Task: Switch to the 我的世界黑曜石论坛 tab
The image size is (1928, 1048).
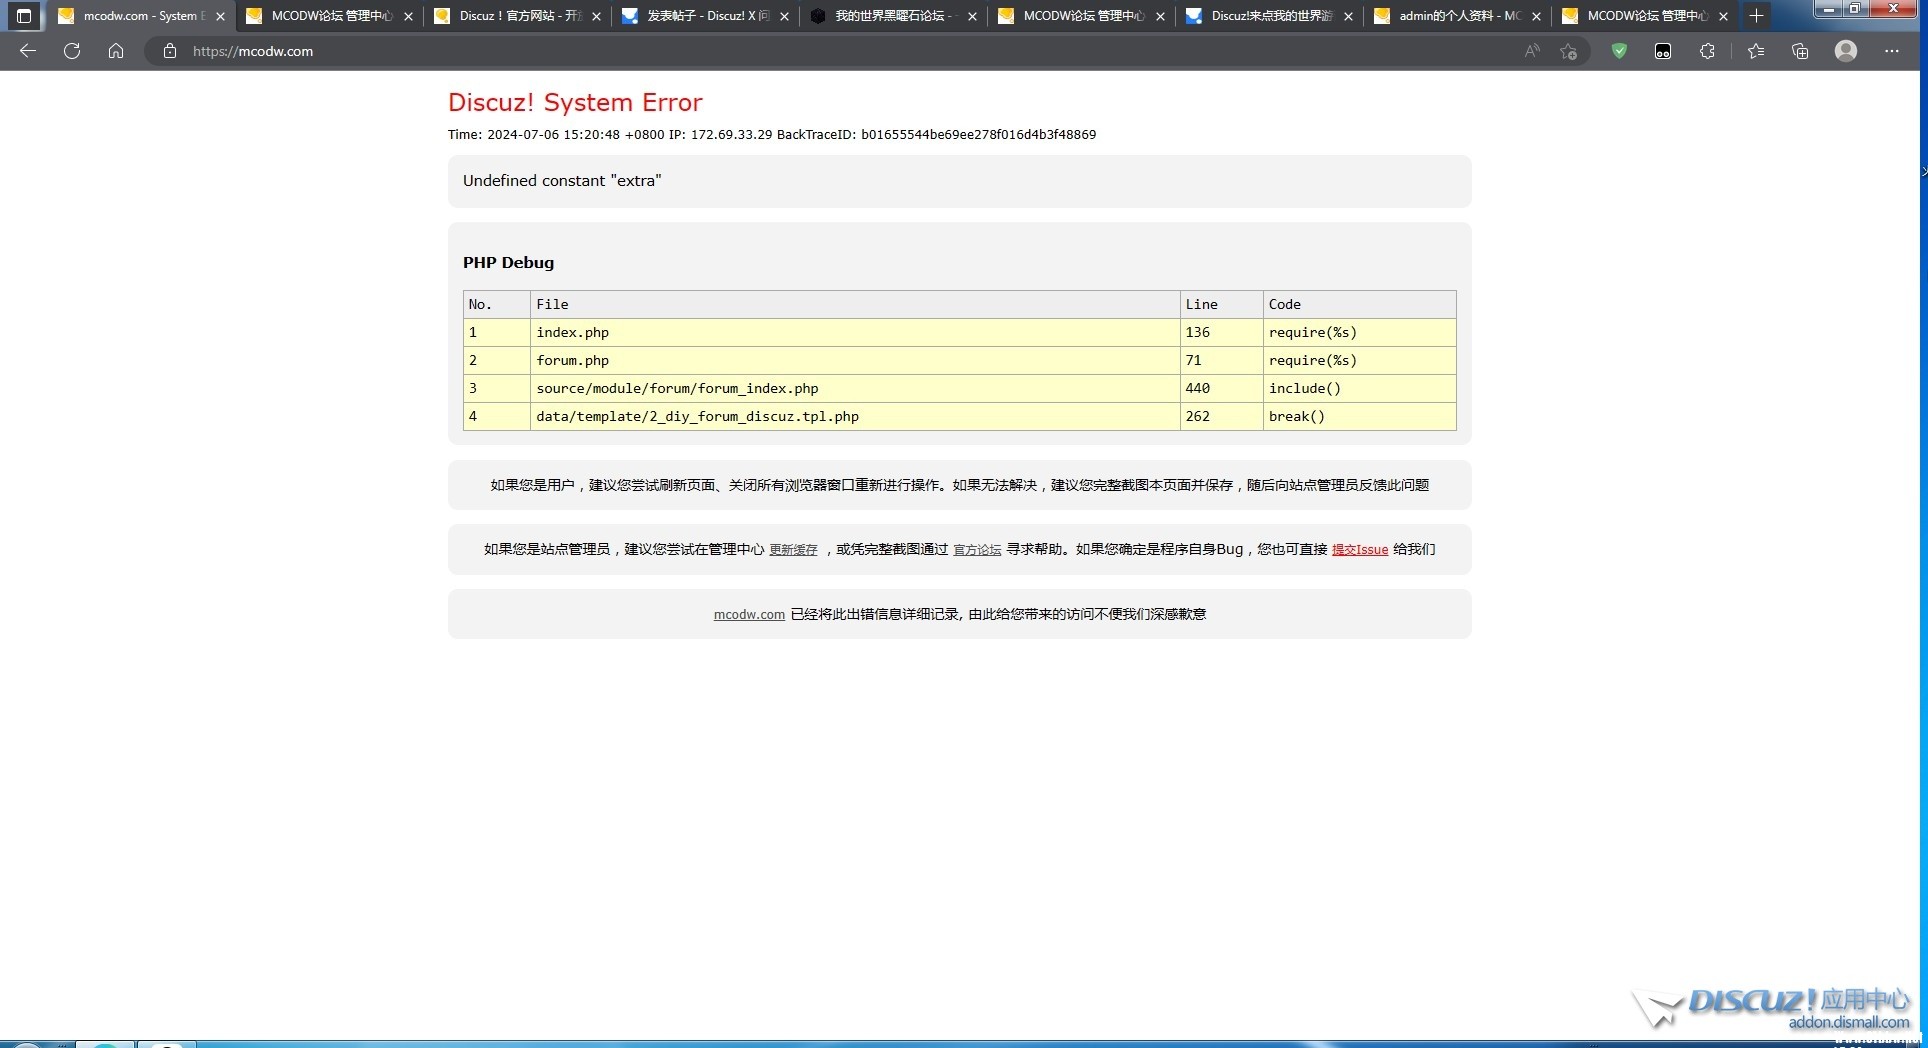Action: [892, 16]
